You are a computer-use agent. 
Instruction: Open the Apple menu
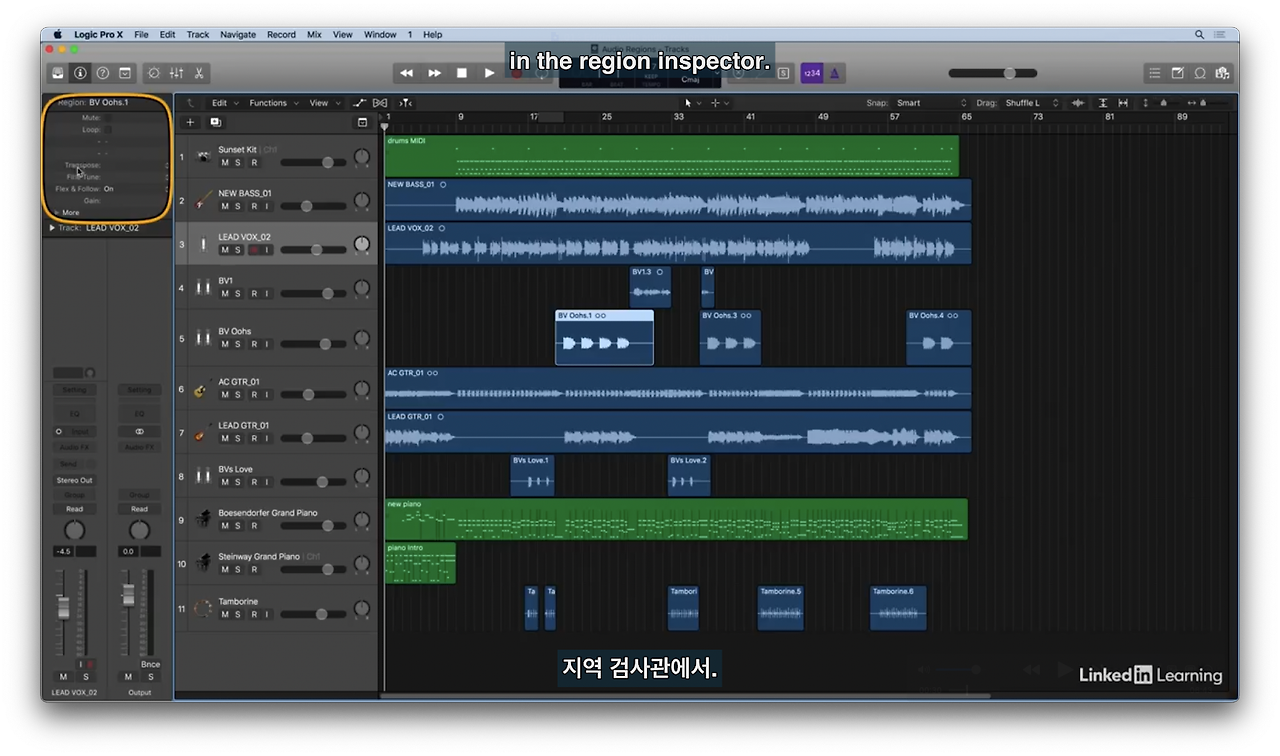point(57,34)
